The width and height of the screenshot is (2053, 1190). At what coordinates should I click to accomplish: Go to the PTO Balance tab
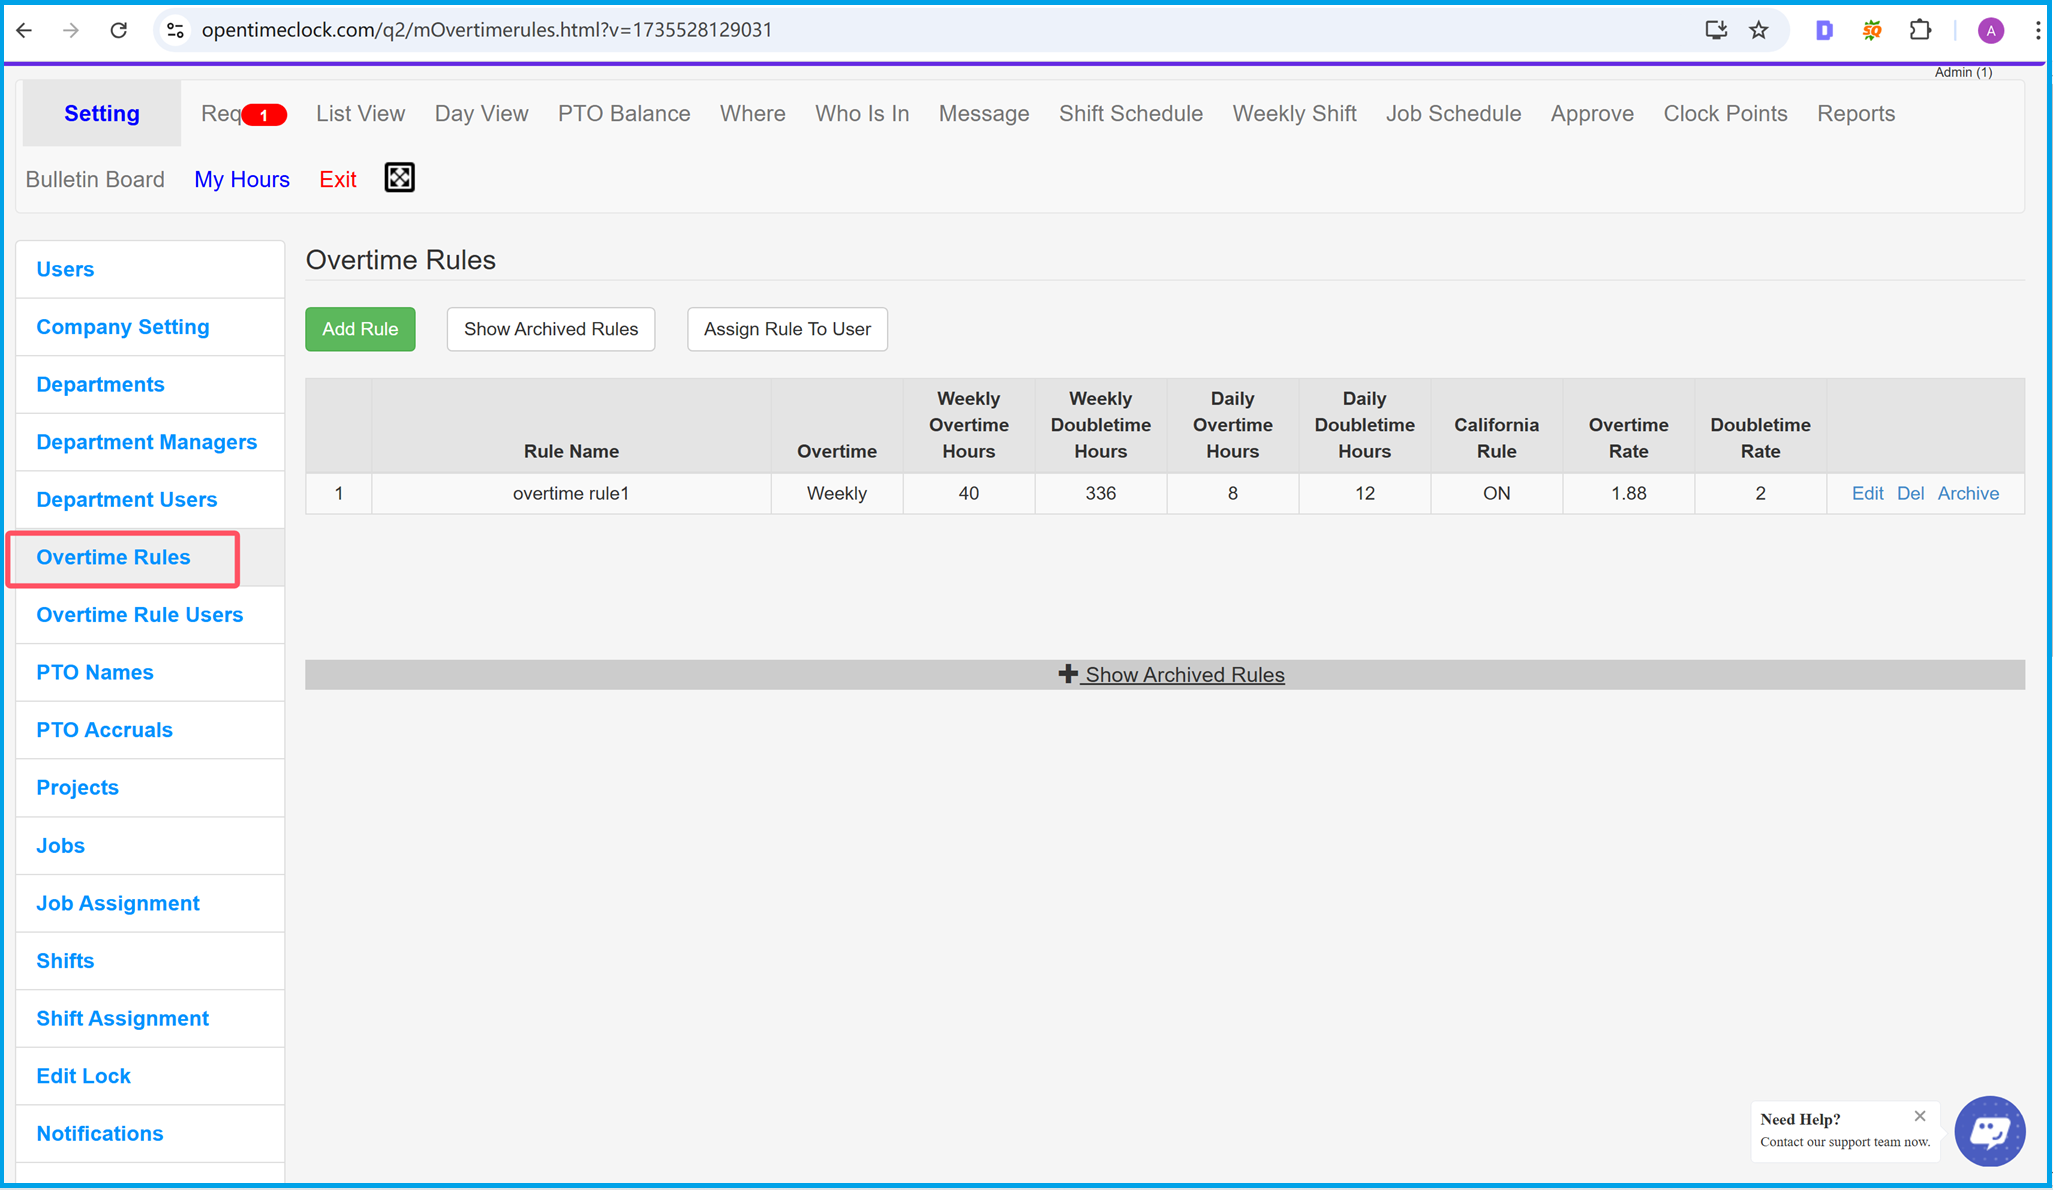pos(624,113)
